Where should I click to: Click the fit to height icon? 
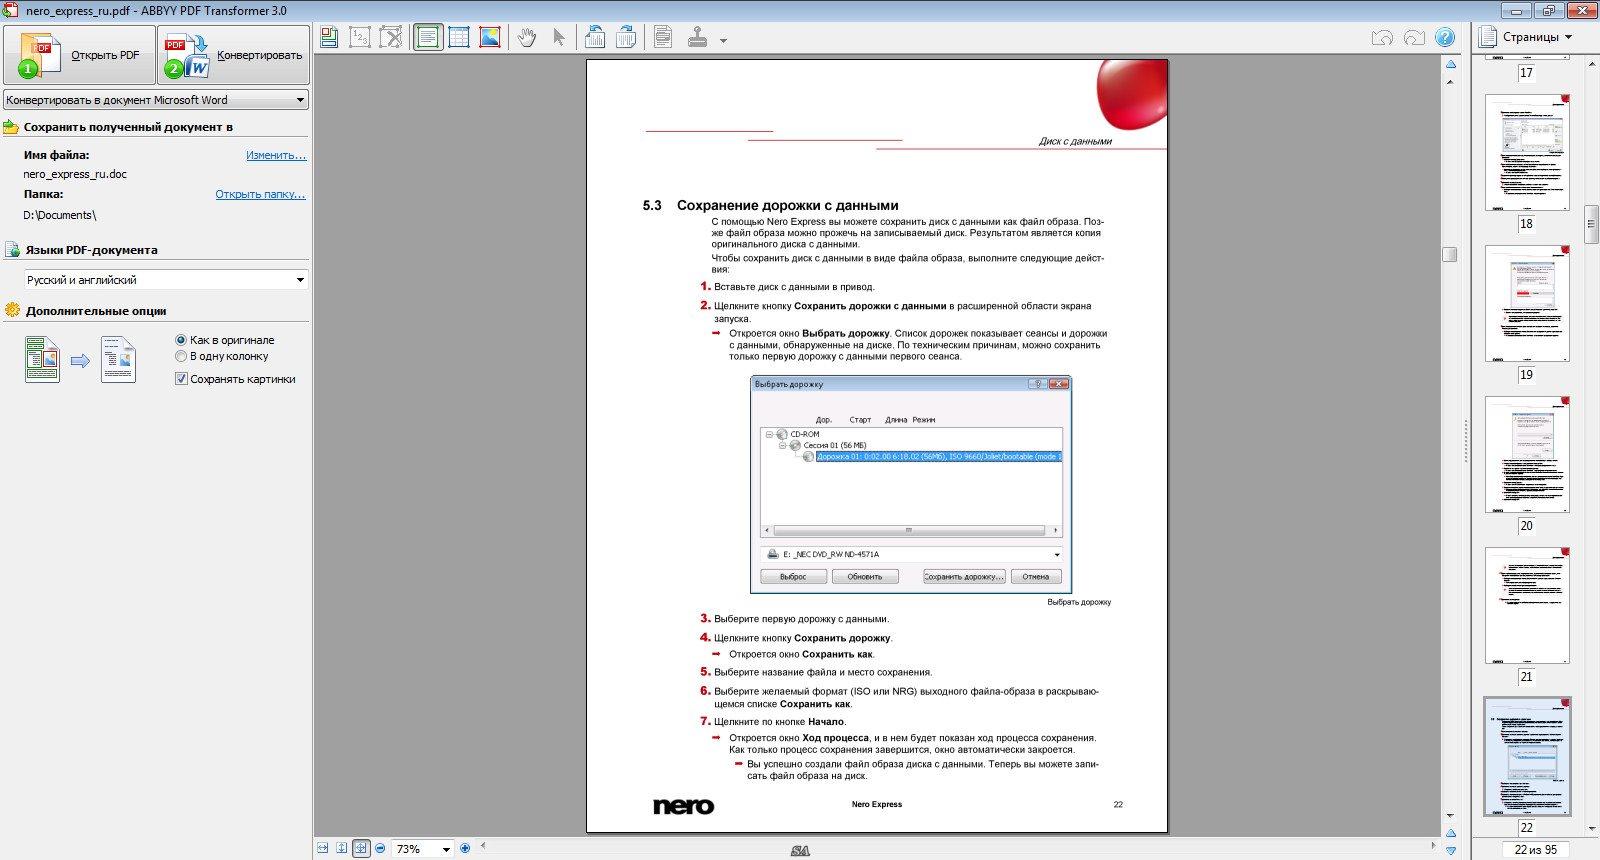341,848
